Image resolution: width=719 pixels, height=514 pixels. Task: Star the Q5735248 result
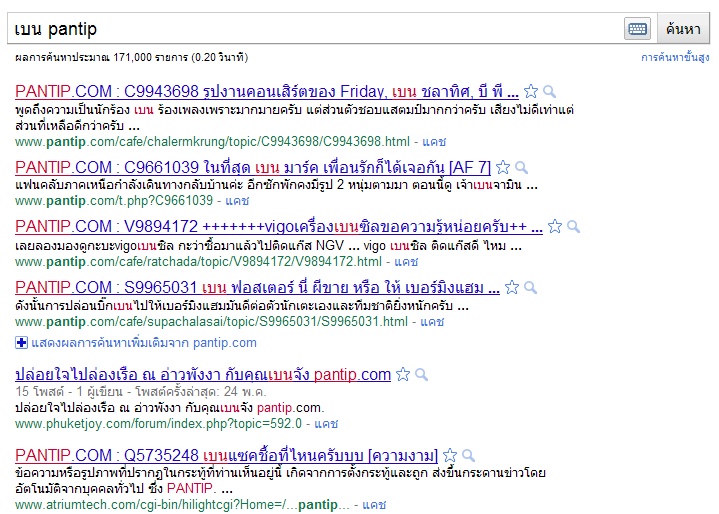tap(450, 455)
